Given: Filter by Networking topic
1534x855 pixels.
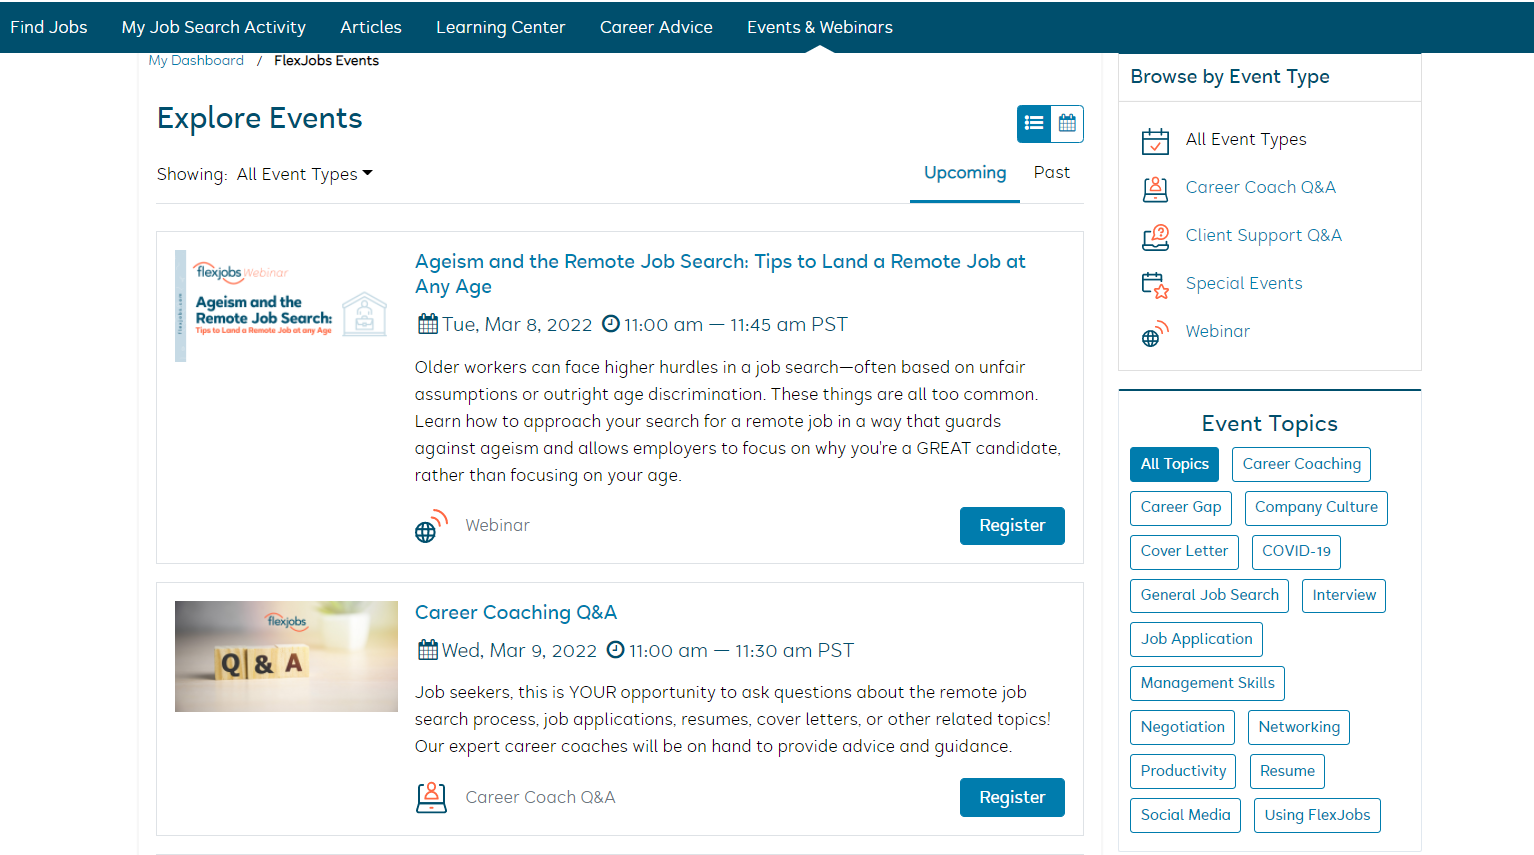Looking at the screenshot, I should 1299,728.
